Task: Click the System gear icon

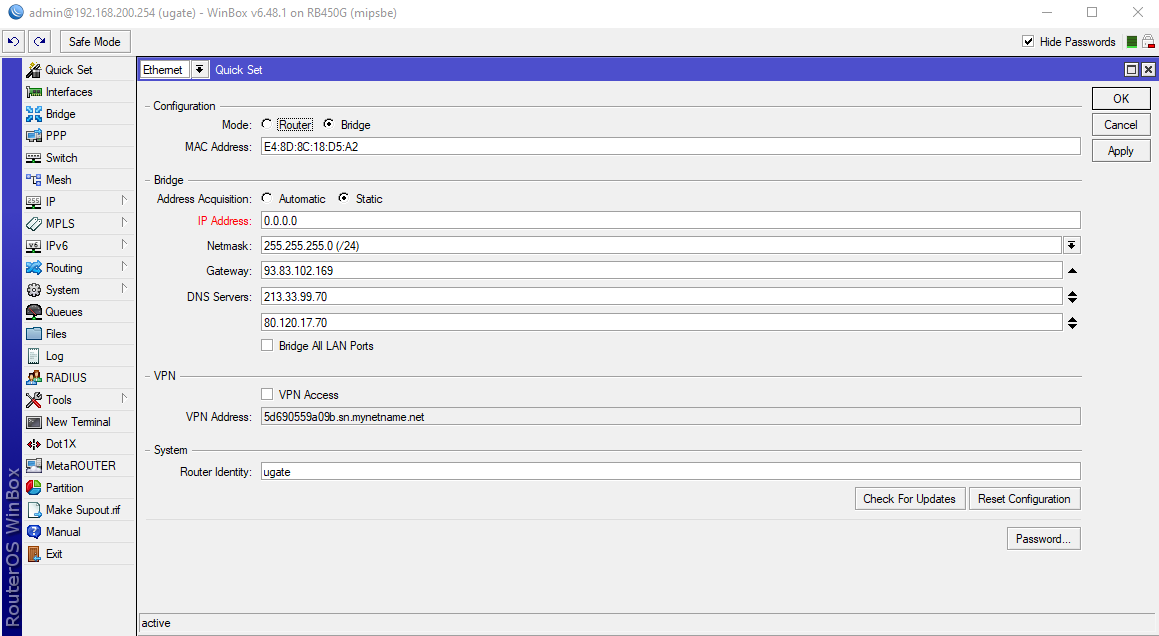Action: point(34,290)
